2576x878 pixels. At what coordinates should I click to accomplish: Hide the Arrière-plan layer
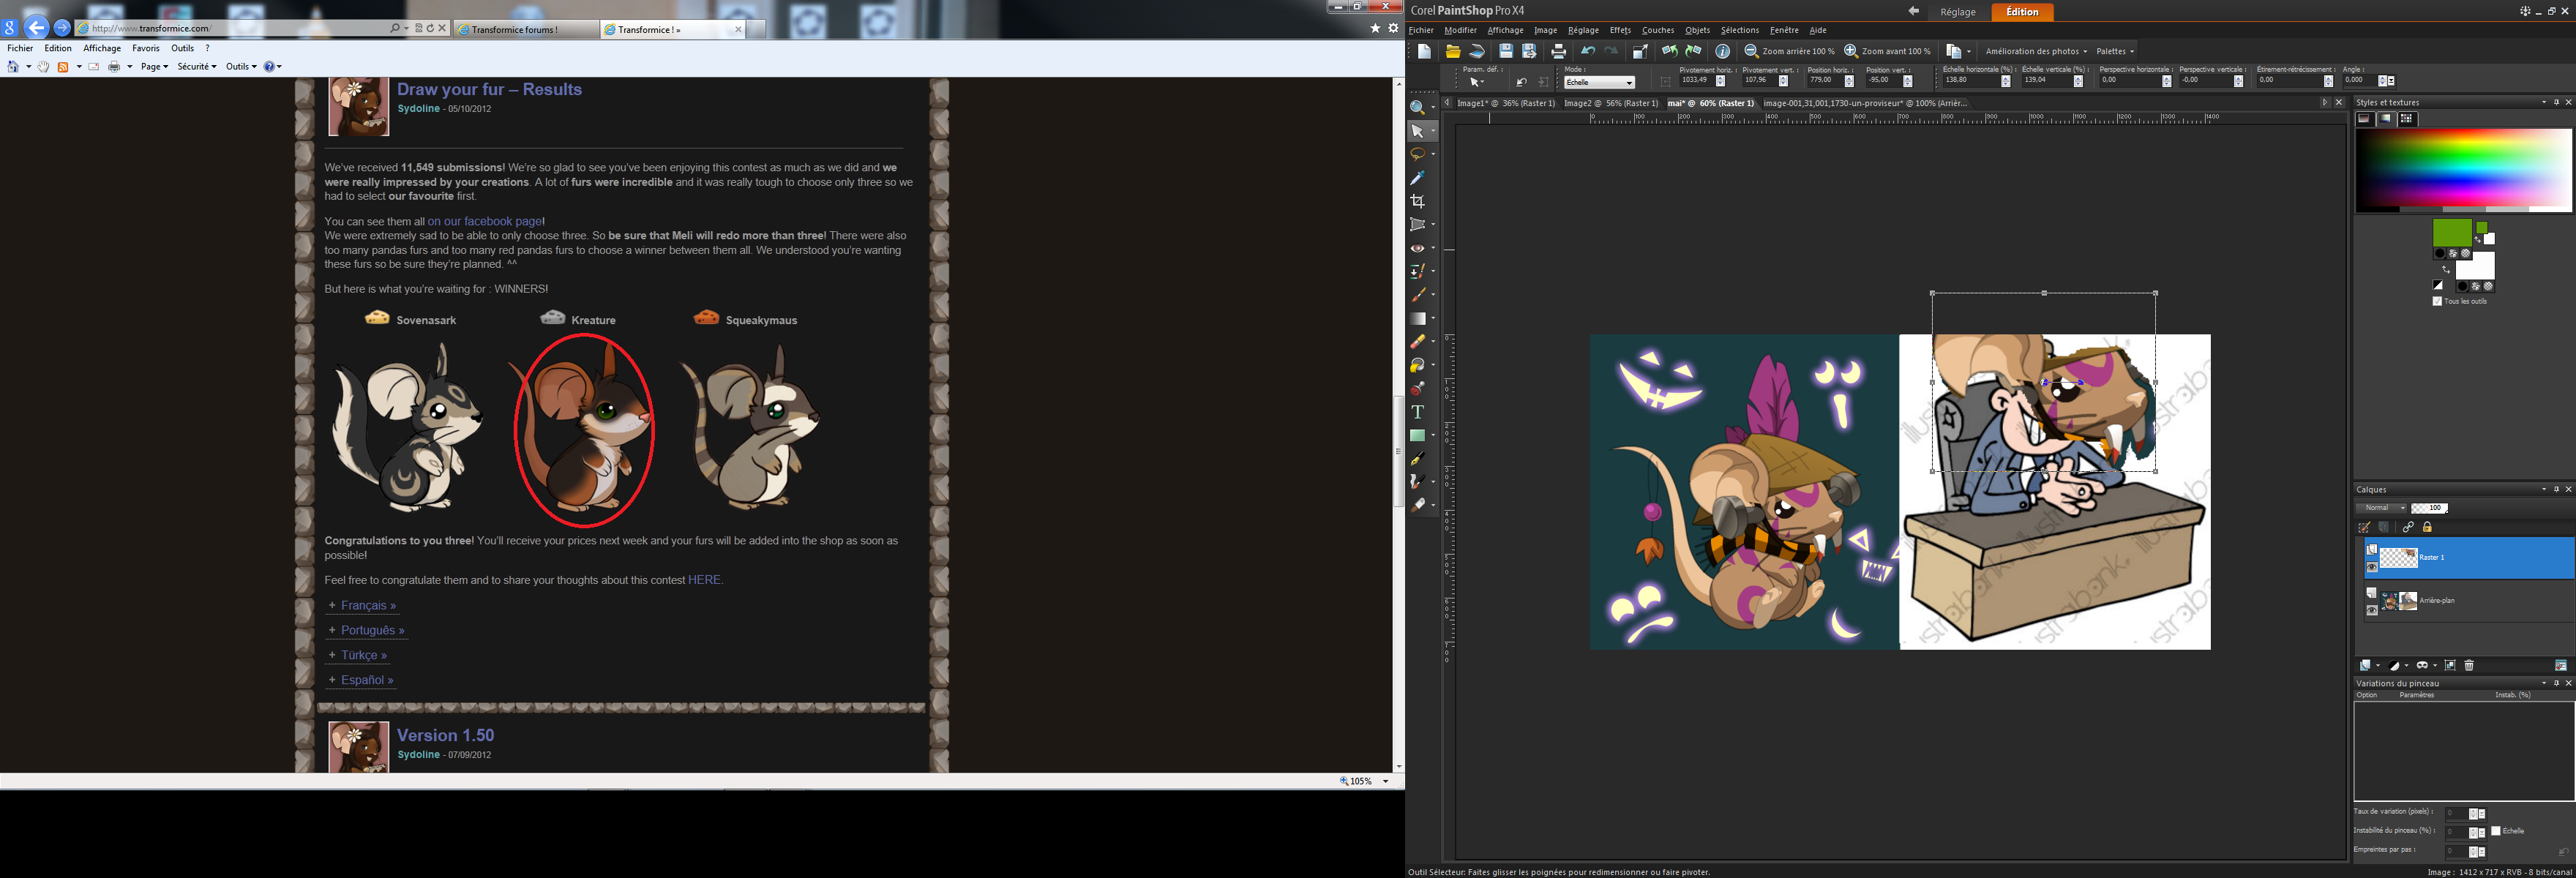coord(2371,610)
